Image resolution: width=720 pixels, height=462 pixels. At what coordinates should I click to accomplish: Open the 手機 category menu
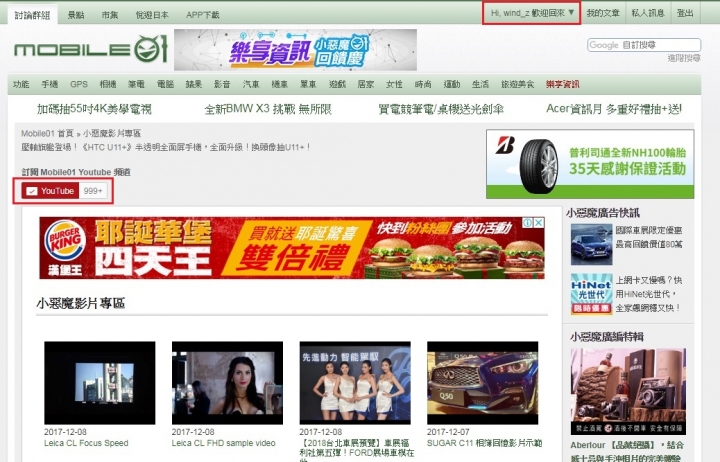[x=50, y=84]
